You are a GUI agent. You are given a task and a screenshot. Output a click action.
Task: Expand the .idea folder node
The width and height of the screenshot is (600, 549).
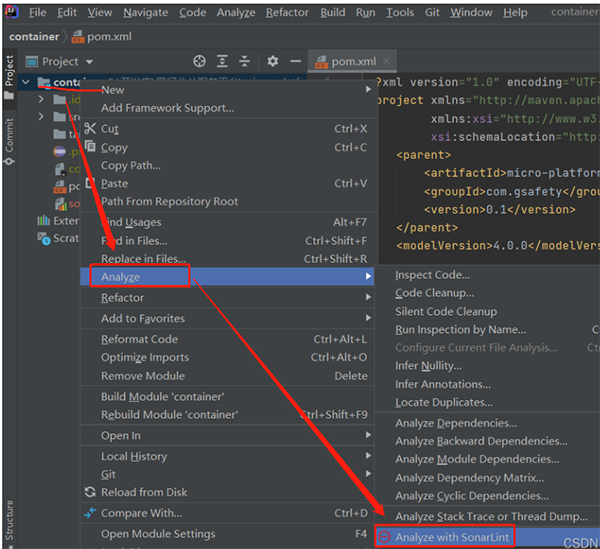point(41,99)
